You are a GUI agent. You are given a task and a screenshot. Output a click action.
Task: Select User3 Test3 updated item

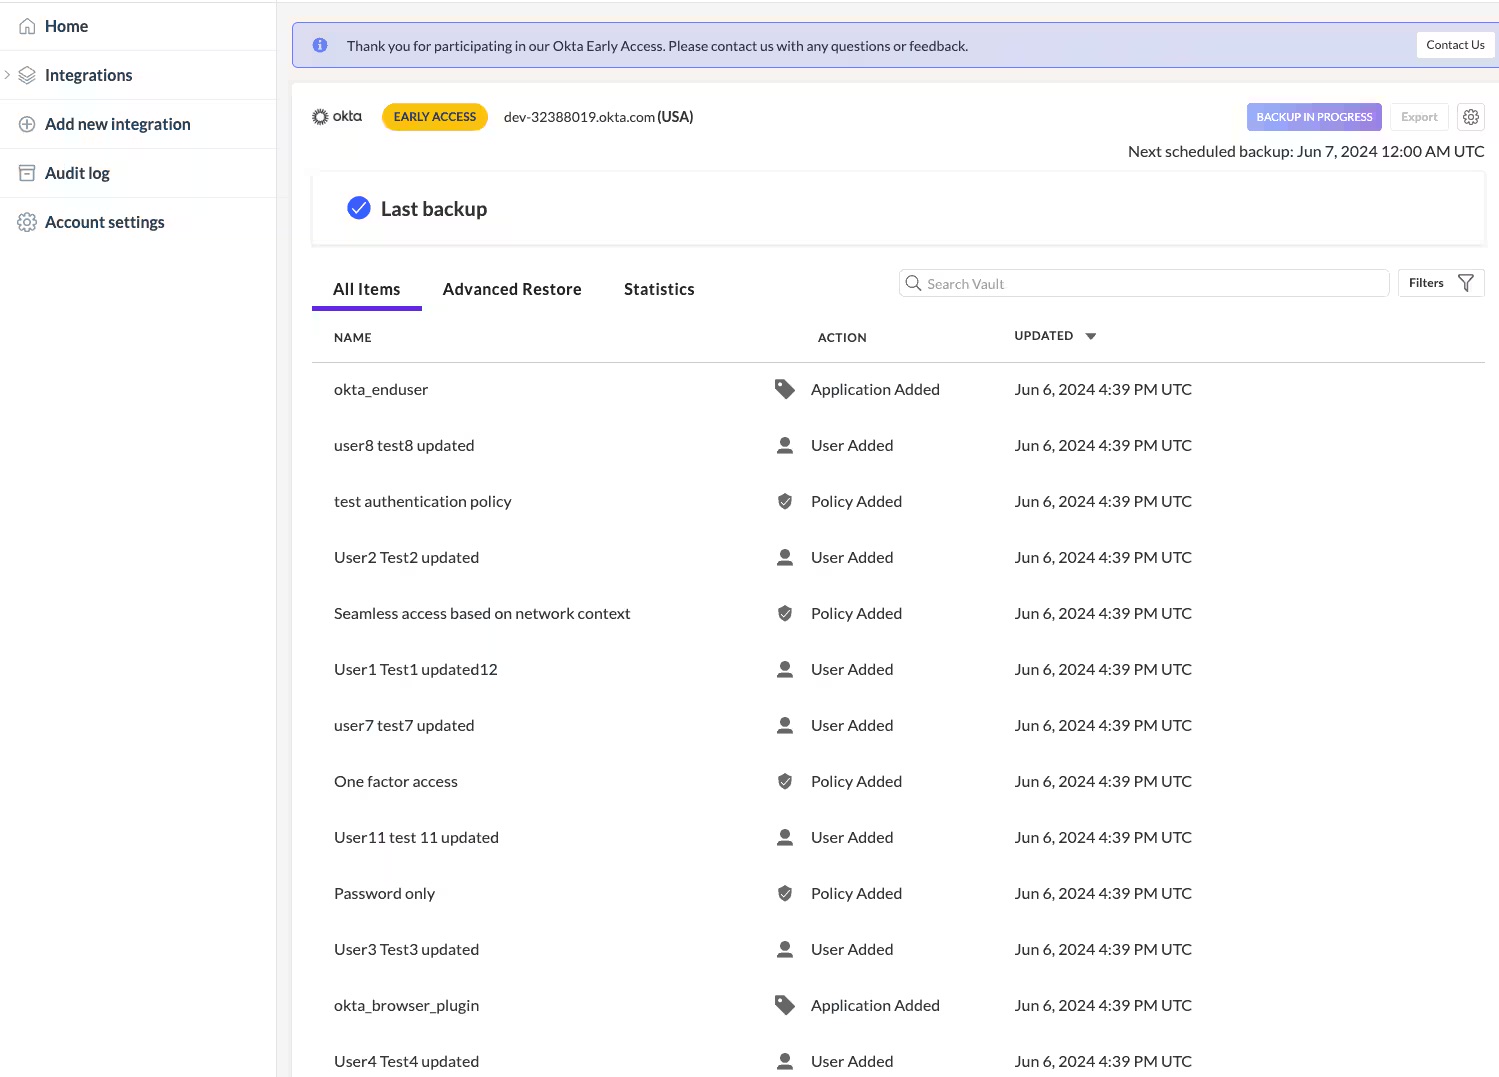(x=406, y=949)
